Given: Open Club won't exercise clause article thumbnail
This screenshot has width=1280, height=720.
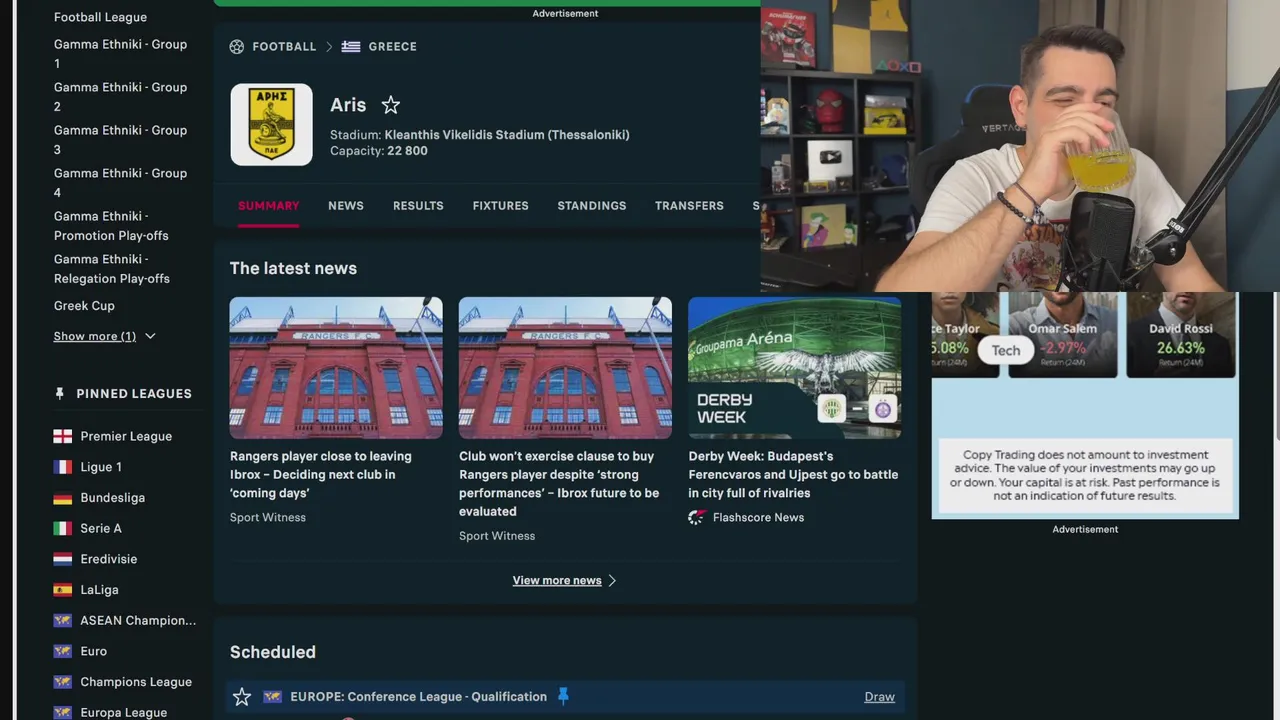Looking at the screenshot, I should (x=565, y=368).
